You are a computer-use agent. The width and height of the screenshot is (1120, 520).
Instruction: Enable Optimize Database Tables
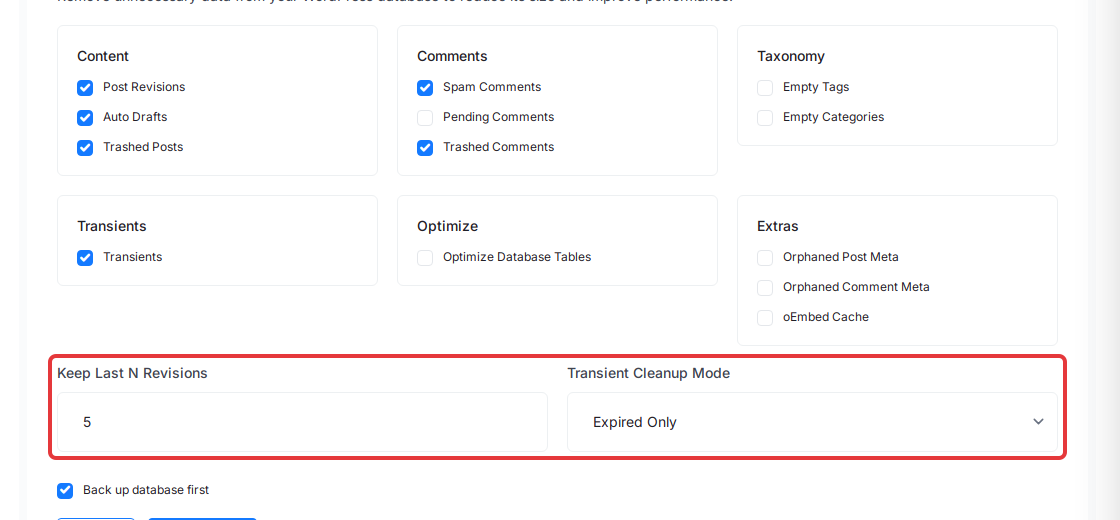pos(425,258)
